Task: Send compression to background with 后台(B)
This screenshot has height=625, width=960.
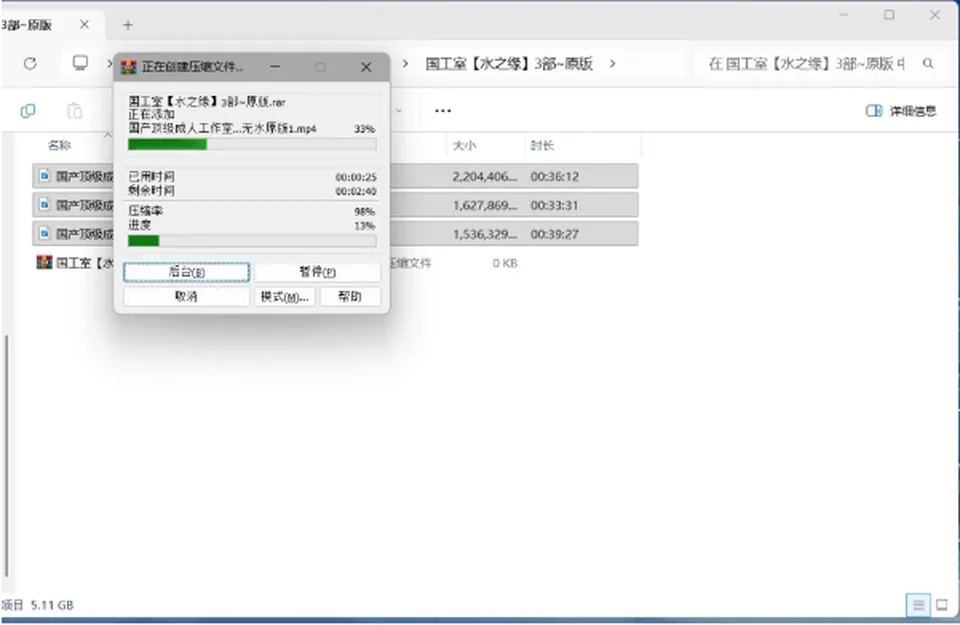Action: coord(186,272)
